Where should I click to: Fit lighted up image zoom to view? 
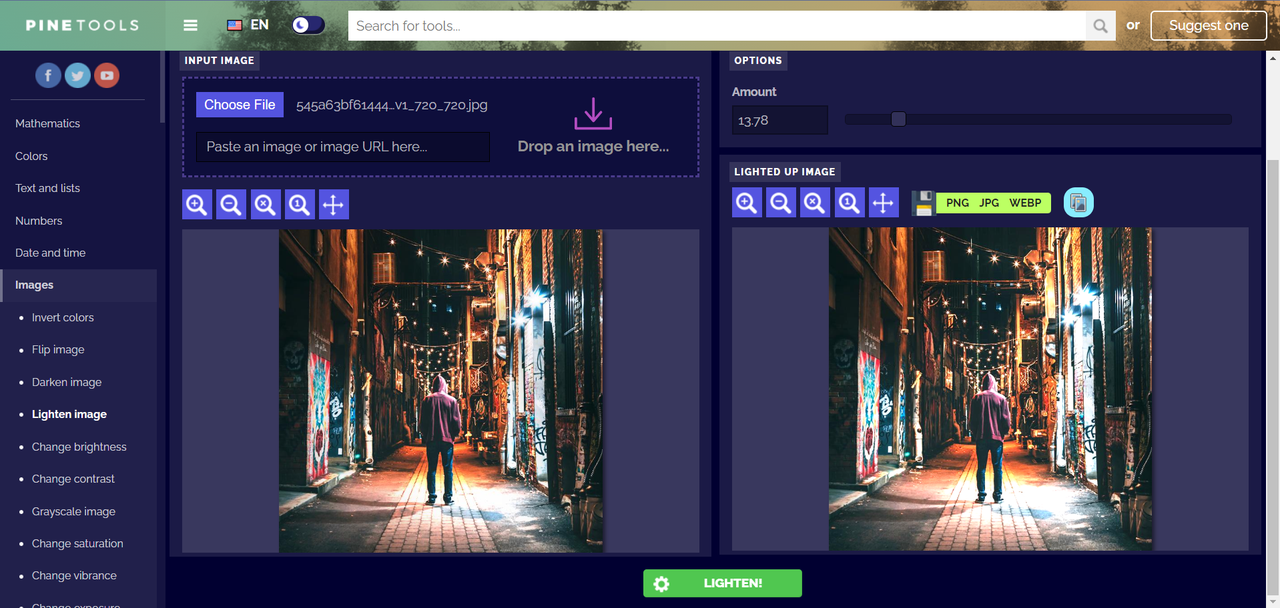click(x=815, y=203)
